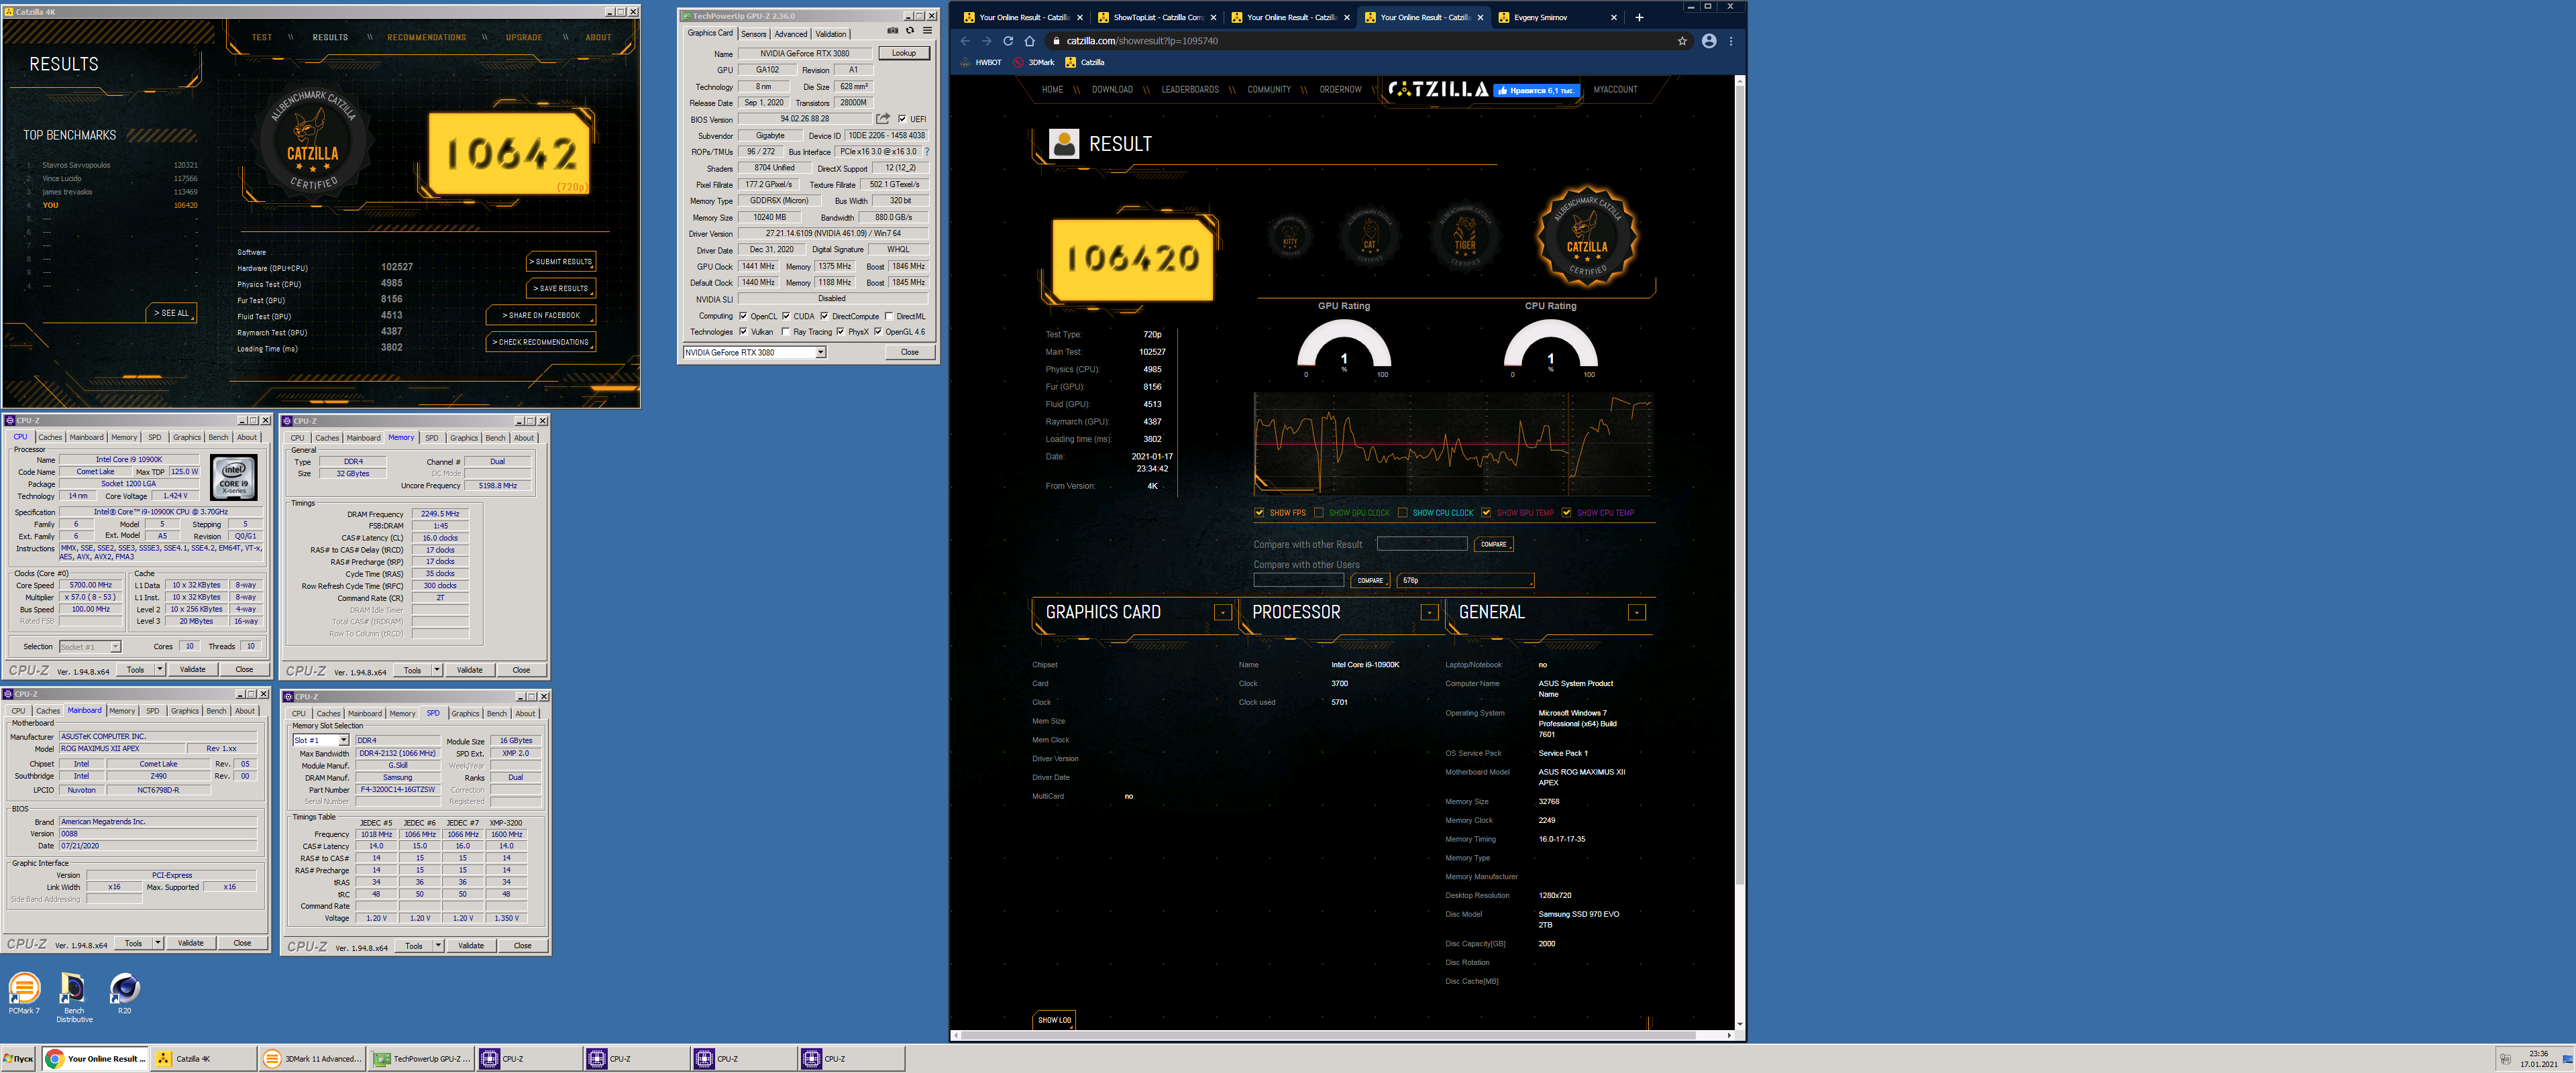Screen dimensions: 2576x1073
Task: Toggle the CUDA checkbox in GPU-Z
Action: point(786,316)
